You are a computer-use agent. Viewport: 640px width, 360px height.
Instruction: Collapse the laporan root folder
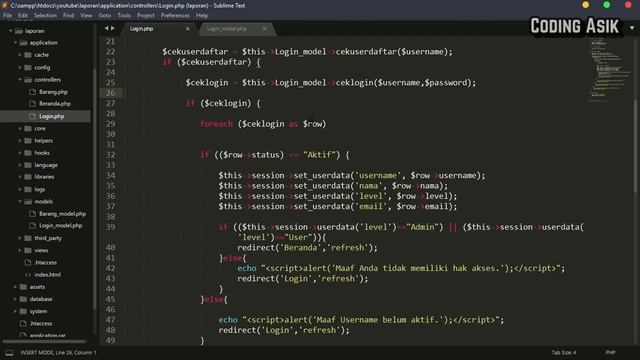click(11, 31)
